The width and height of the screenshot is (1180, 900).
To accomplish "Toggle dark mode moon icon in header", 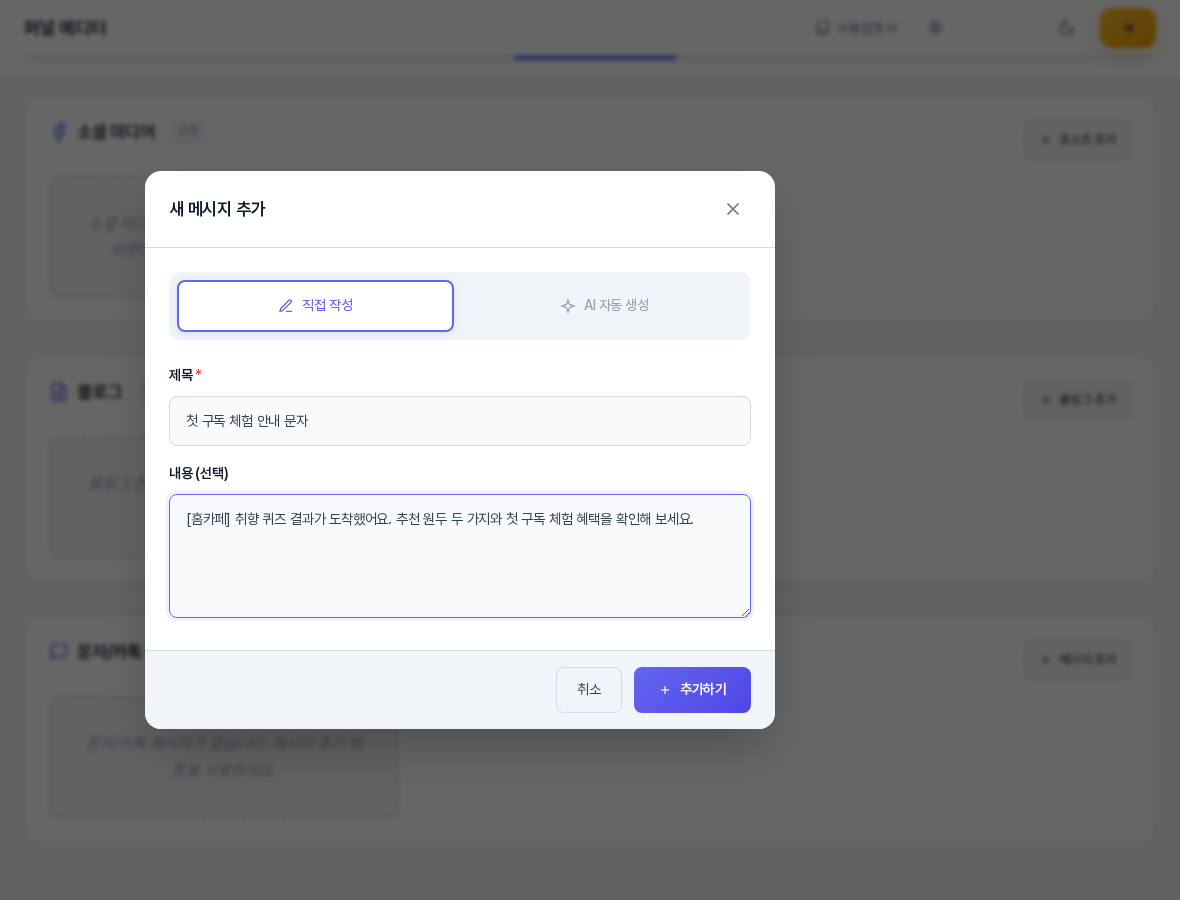I will (1066, 29).
